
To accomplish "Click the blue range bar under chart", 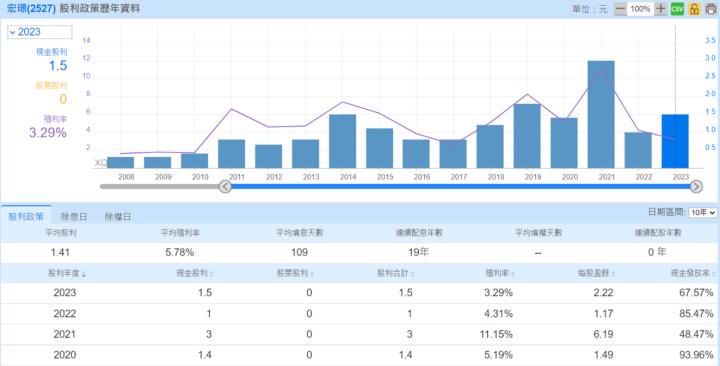I will click(461, 186).
